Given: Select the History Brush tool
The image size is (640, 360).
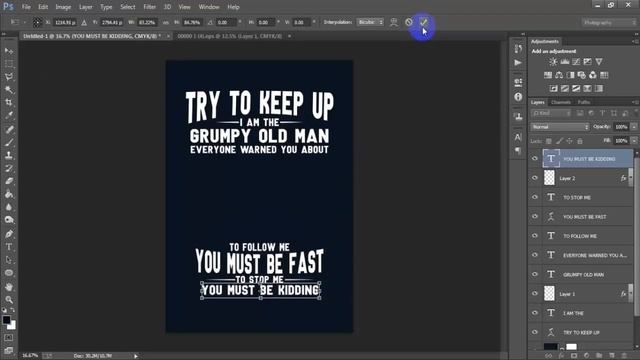Looking at the screenshot, I should point(9,168).
